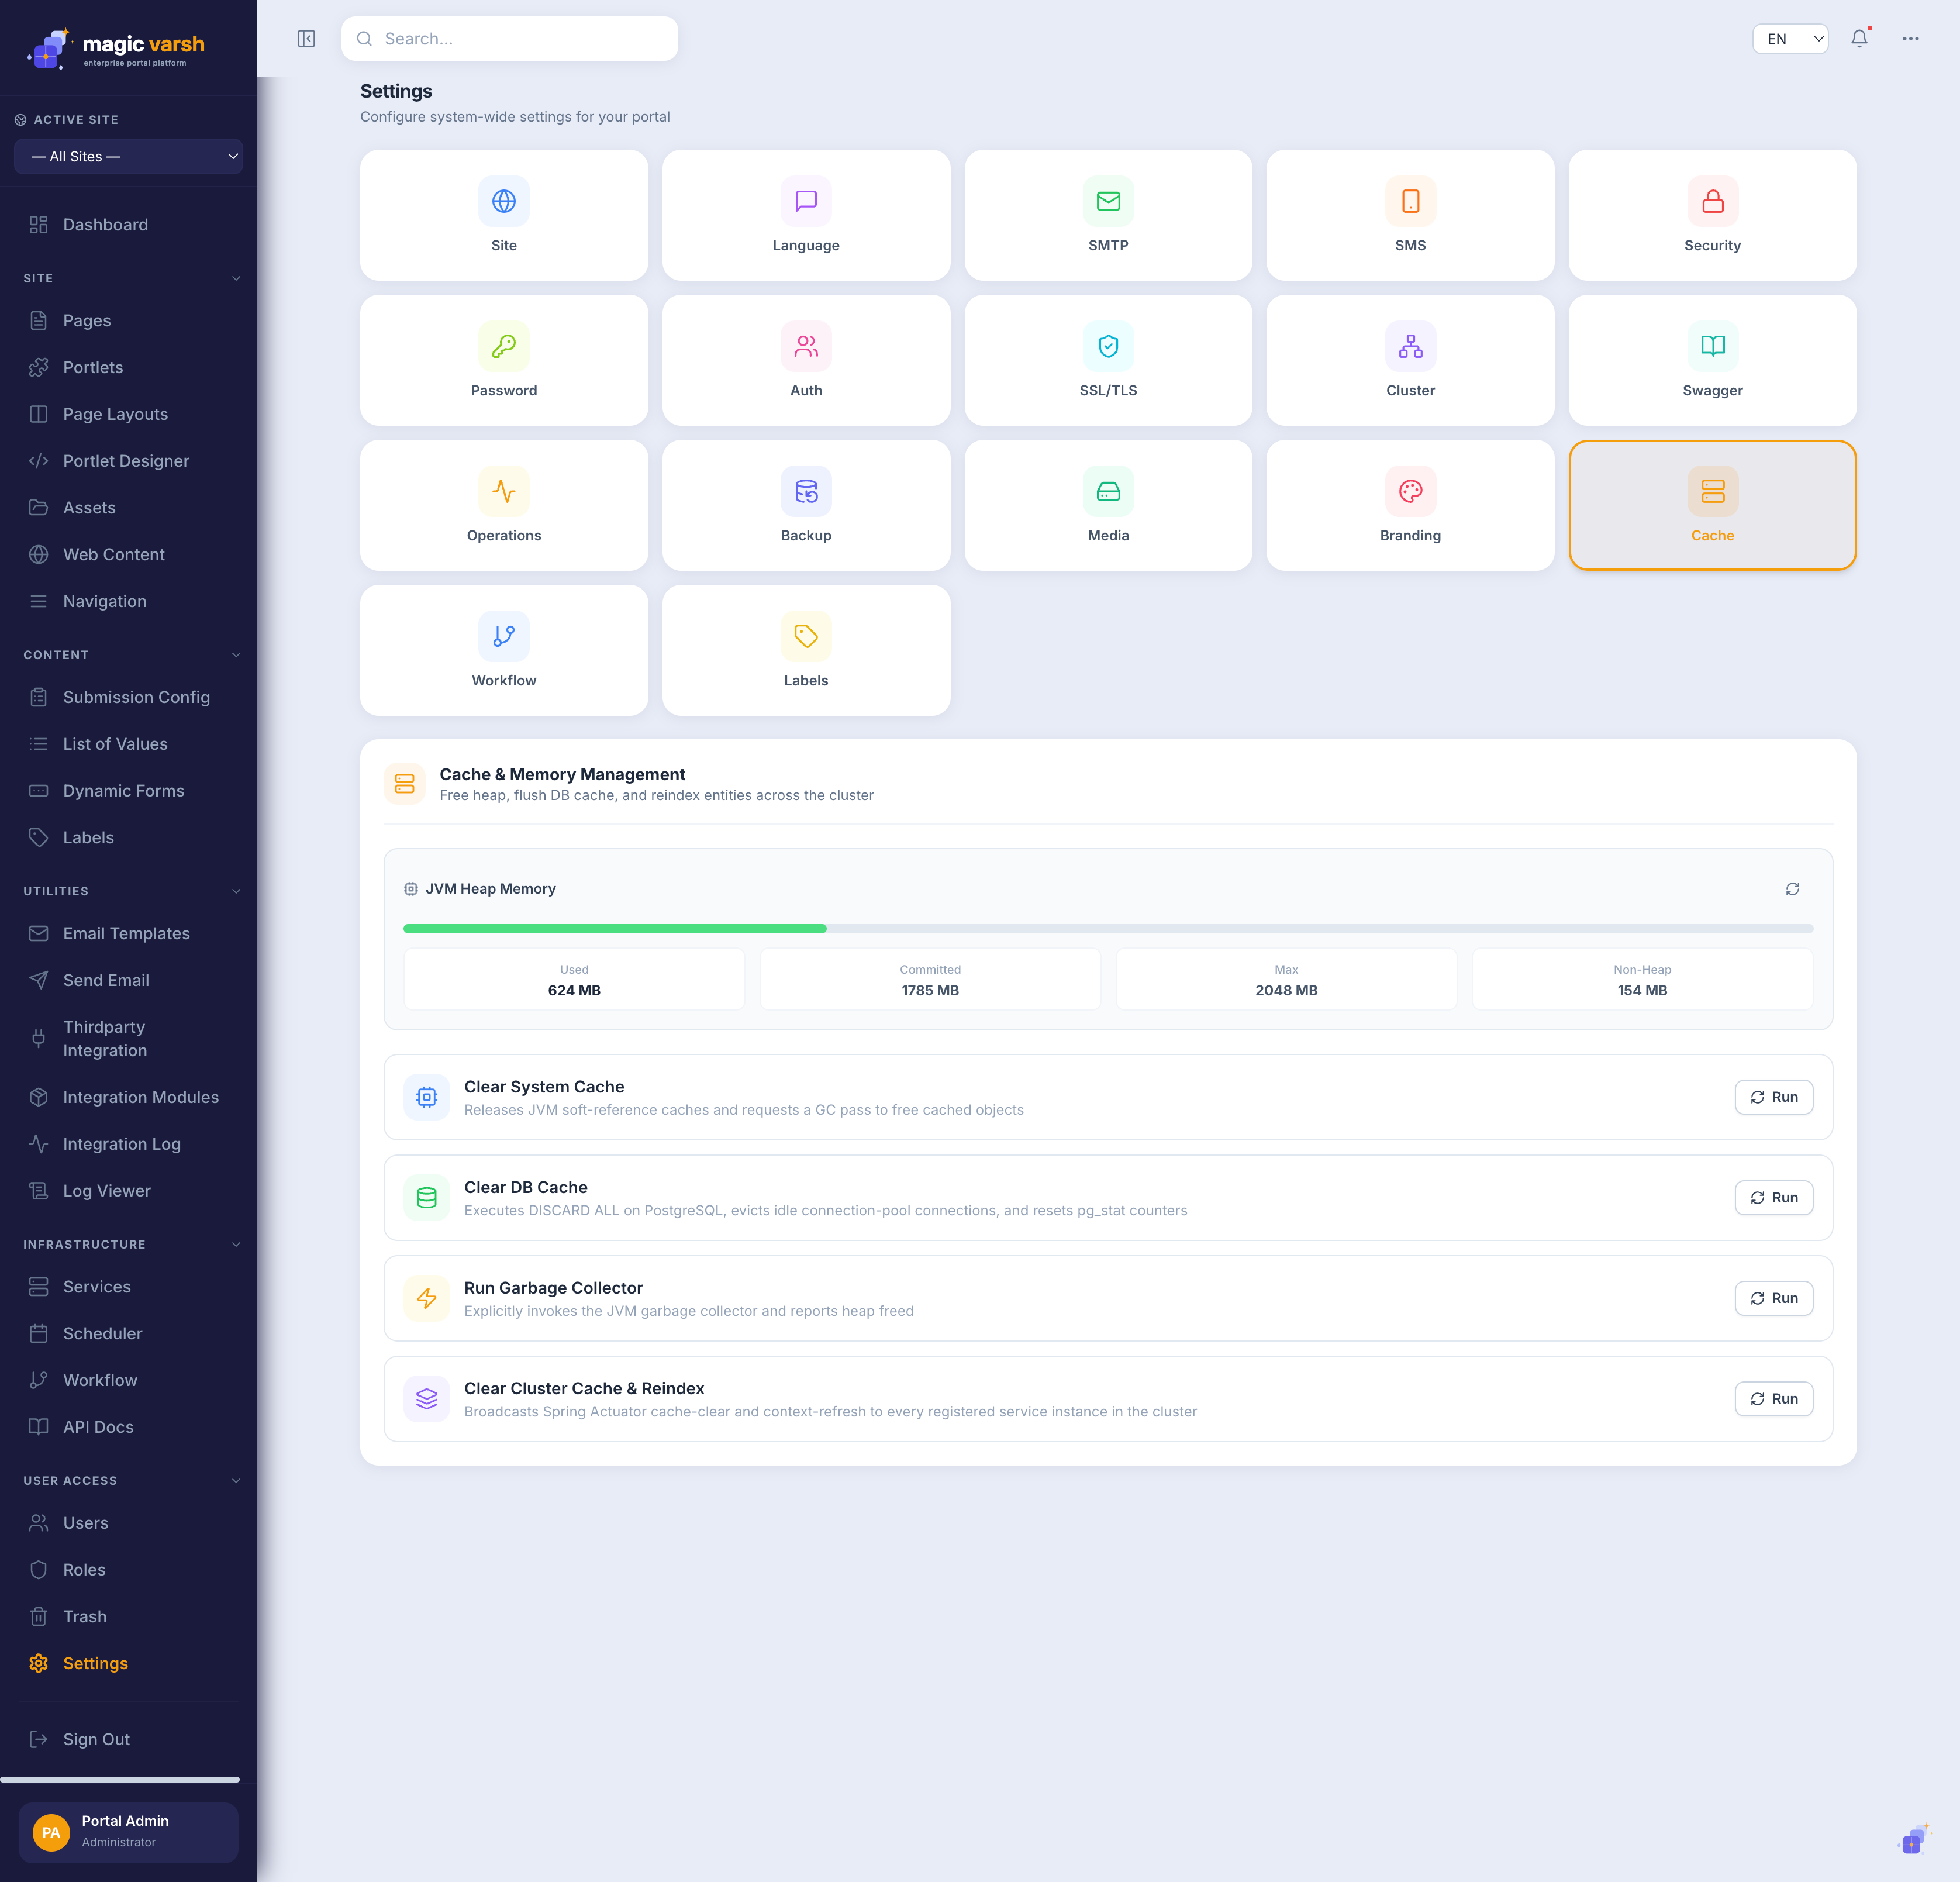Open the three-dot more options menu
The height and width of the screenshot is (1882, 1960).
tap(1910, 39)
